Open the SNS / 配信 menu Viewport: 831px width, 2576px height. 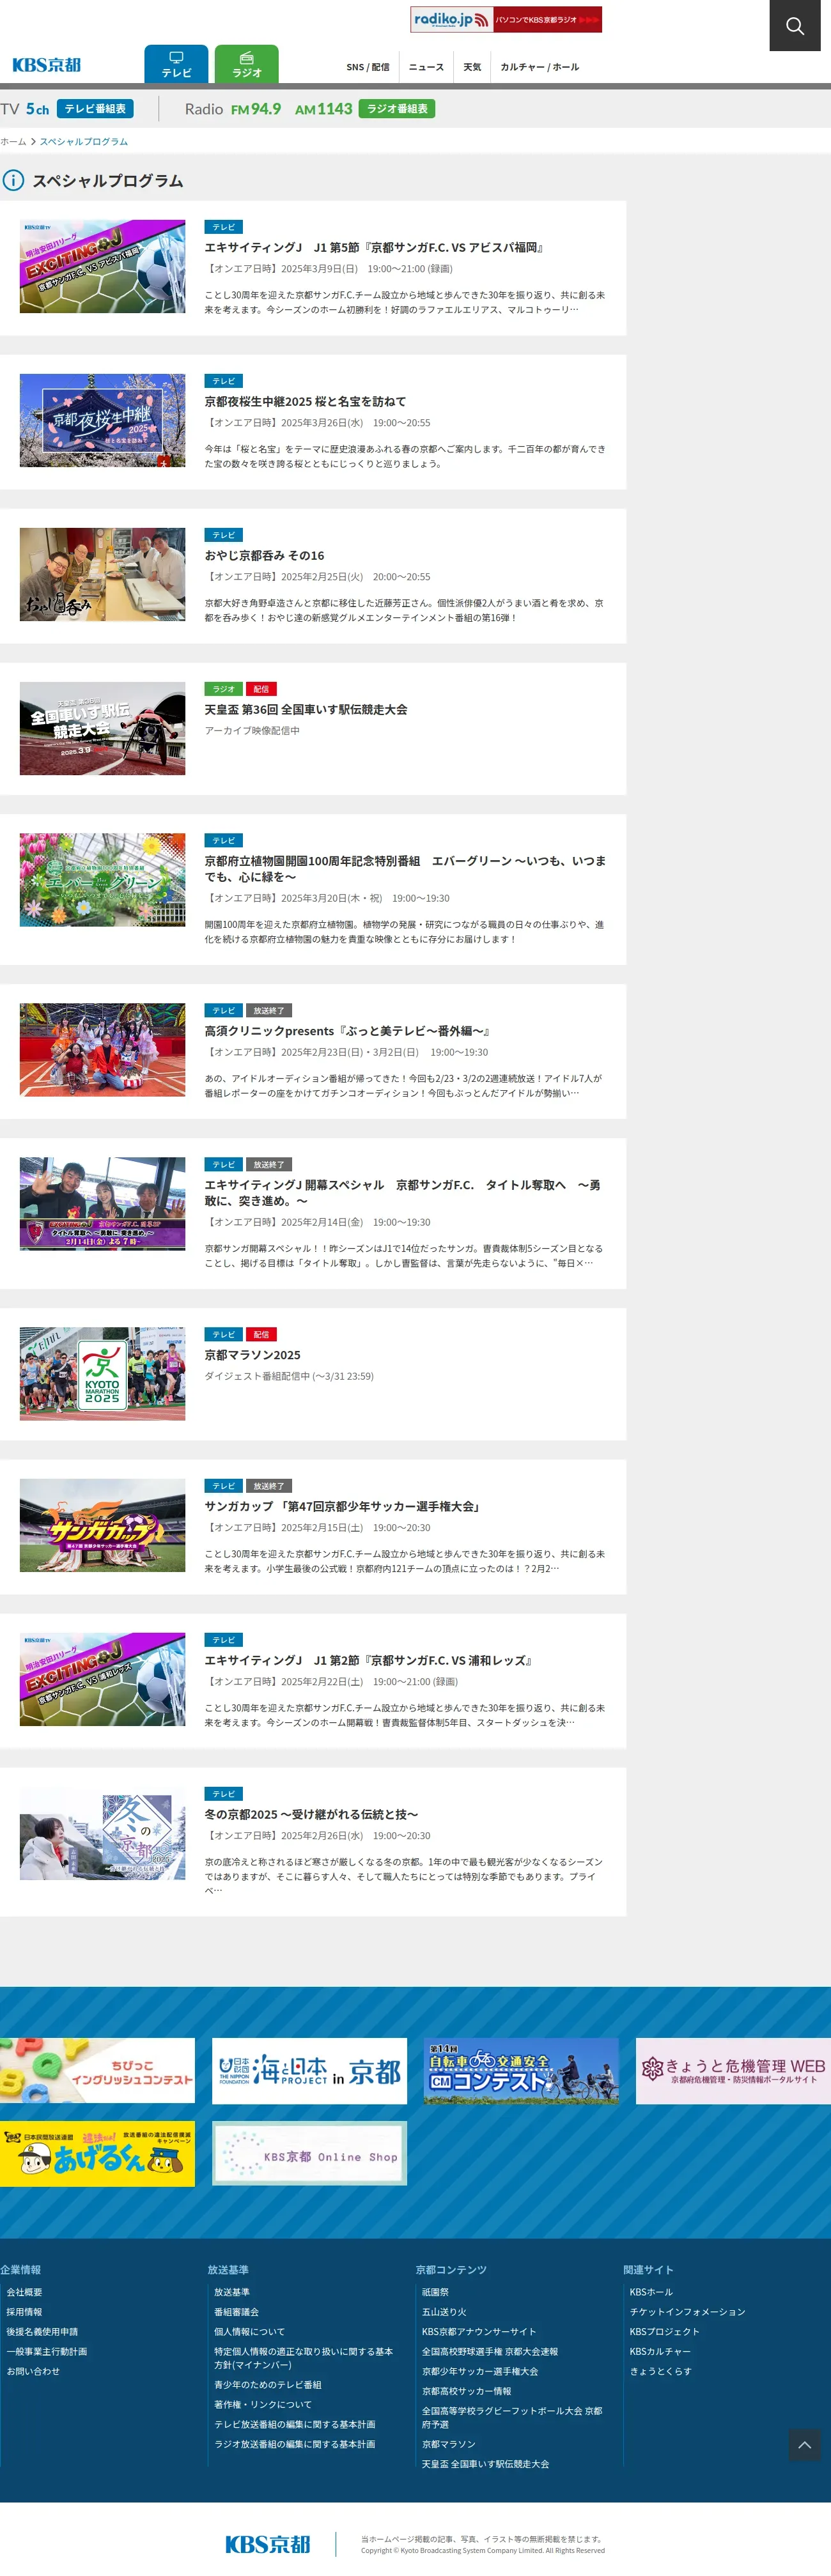click(368, 67)
